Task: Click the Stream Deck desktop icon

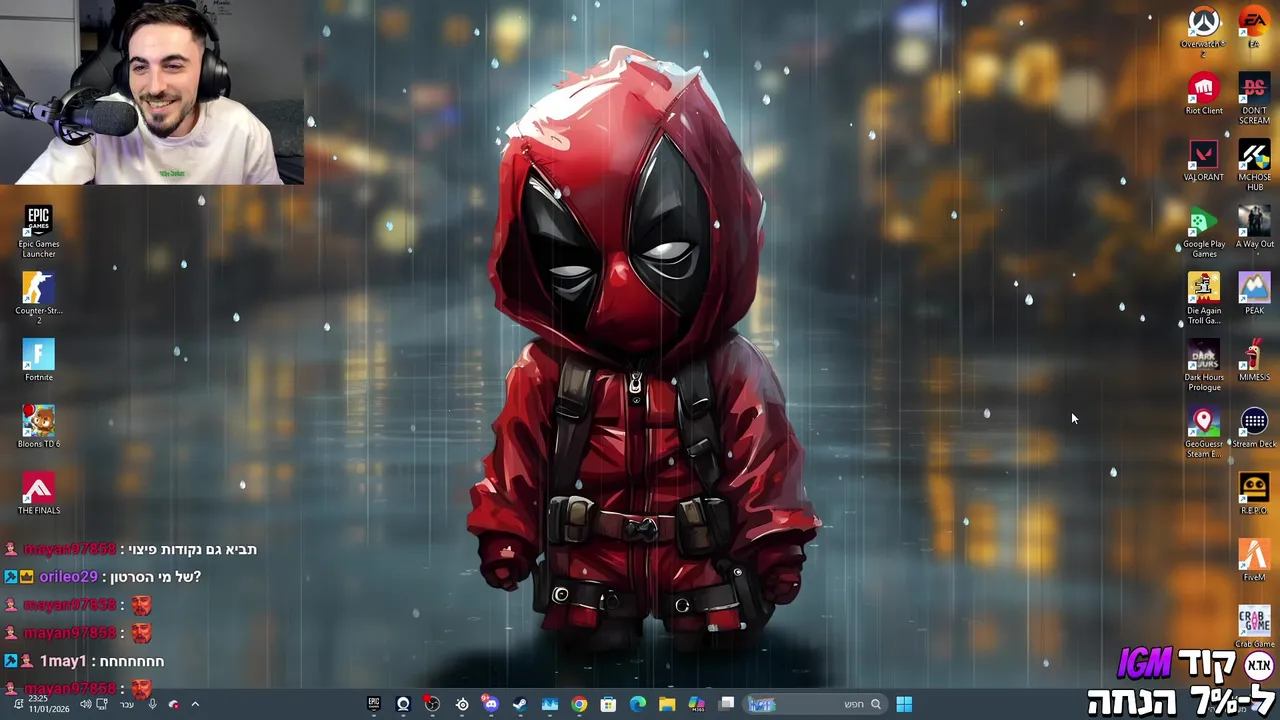Action: tap(1254, 427)
